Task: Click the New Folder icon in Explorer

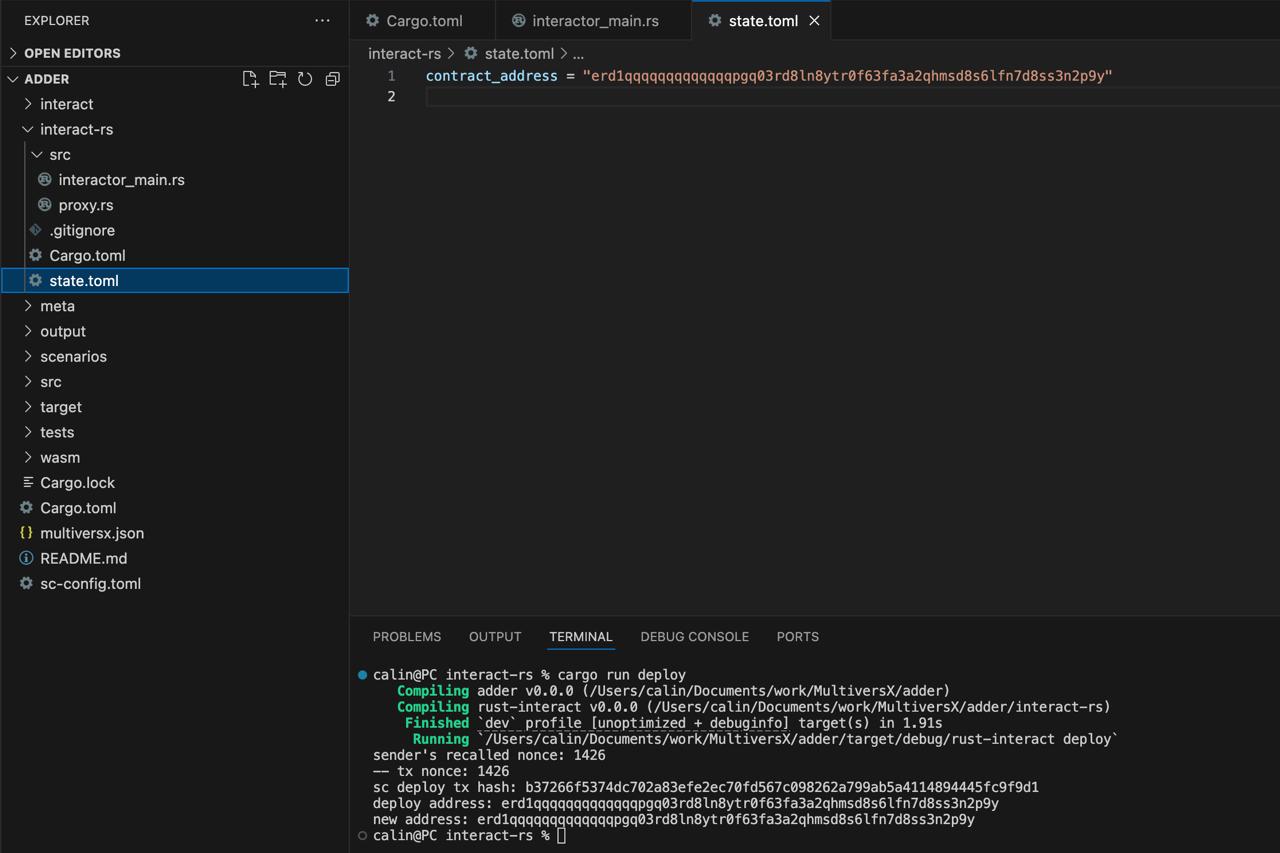Action: (x=278, y=79)
